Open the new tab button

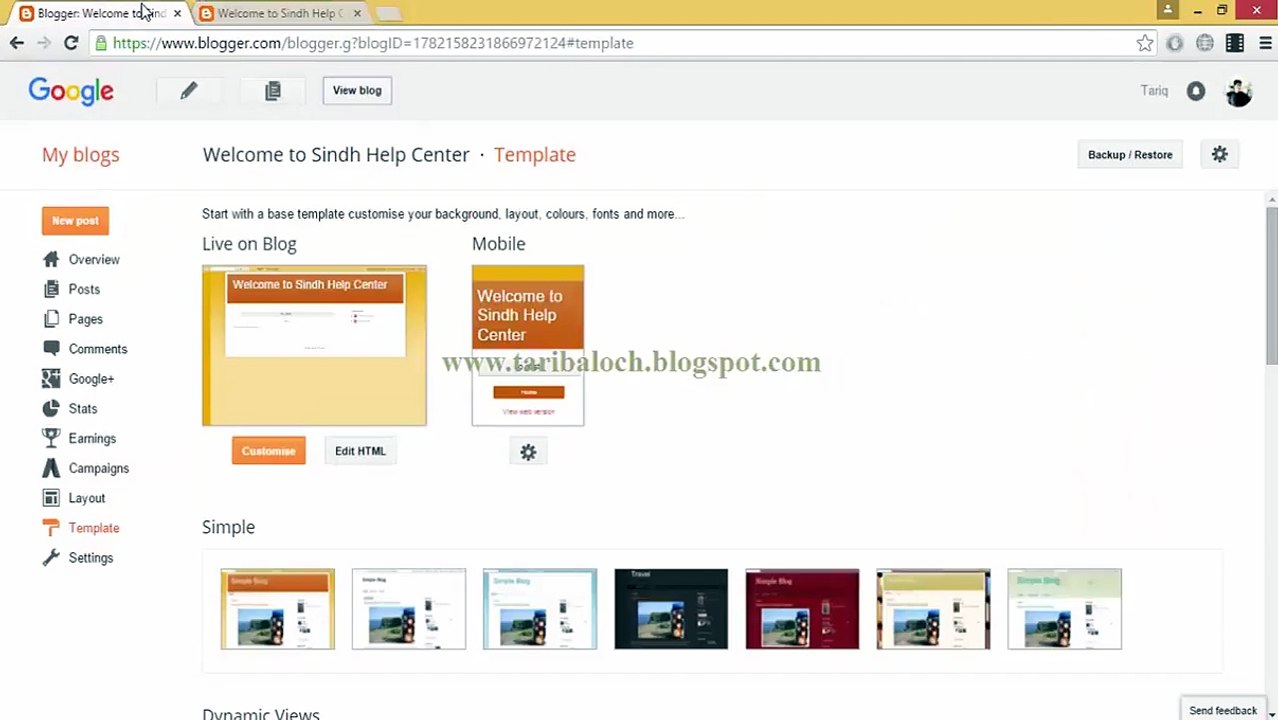[388, 13]
